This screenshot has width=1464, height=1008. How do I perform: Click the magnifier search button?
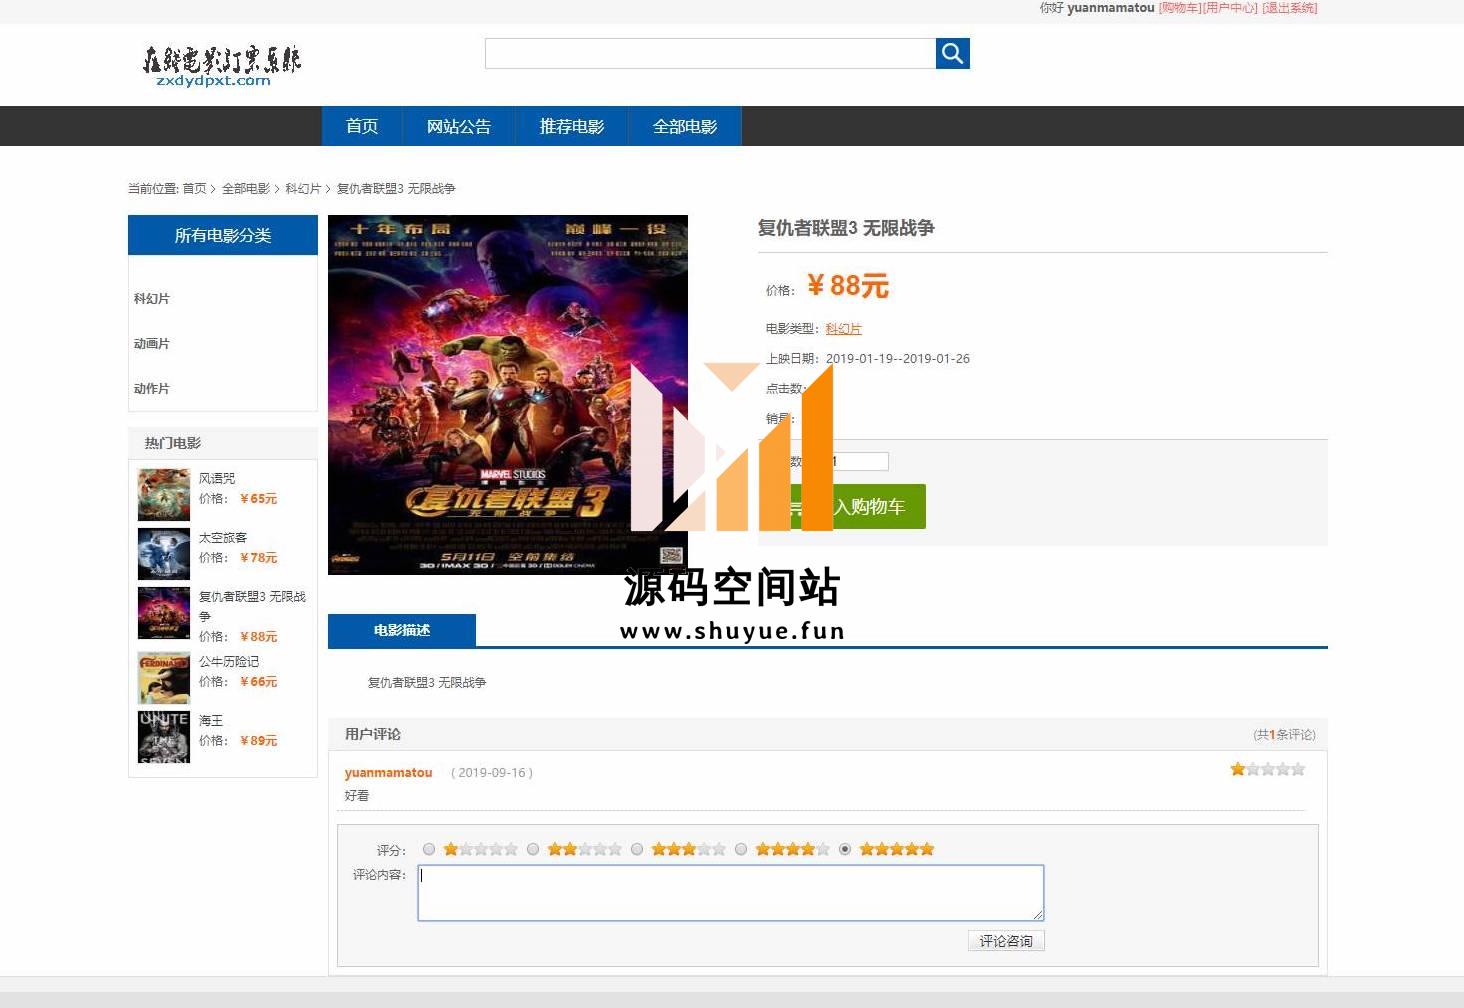pyautogui.click(x=952, y=54)
